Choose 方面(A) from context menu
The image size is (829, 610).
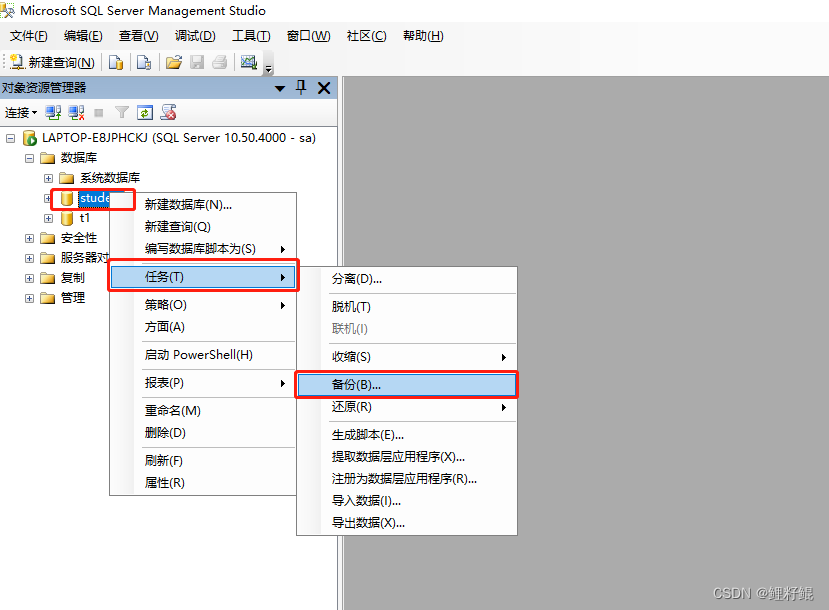pyautogui.click(x=203, y=327)
